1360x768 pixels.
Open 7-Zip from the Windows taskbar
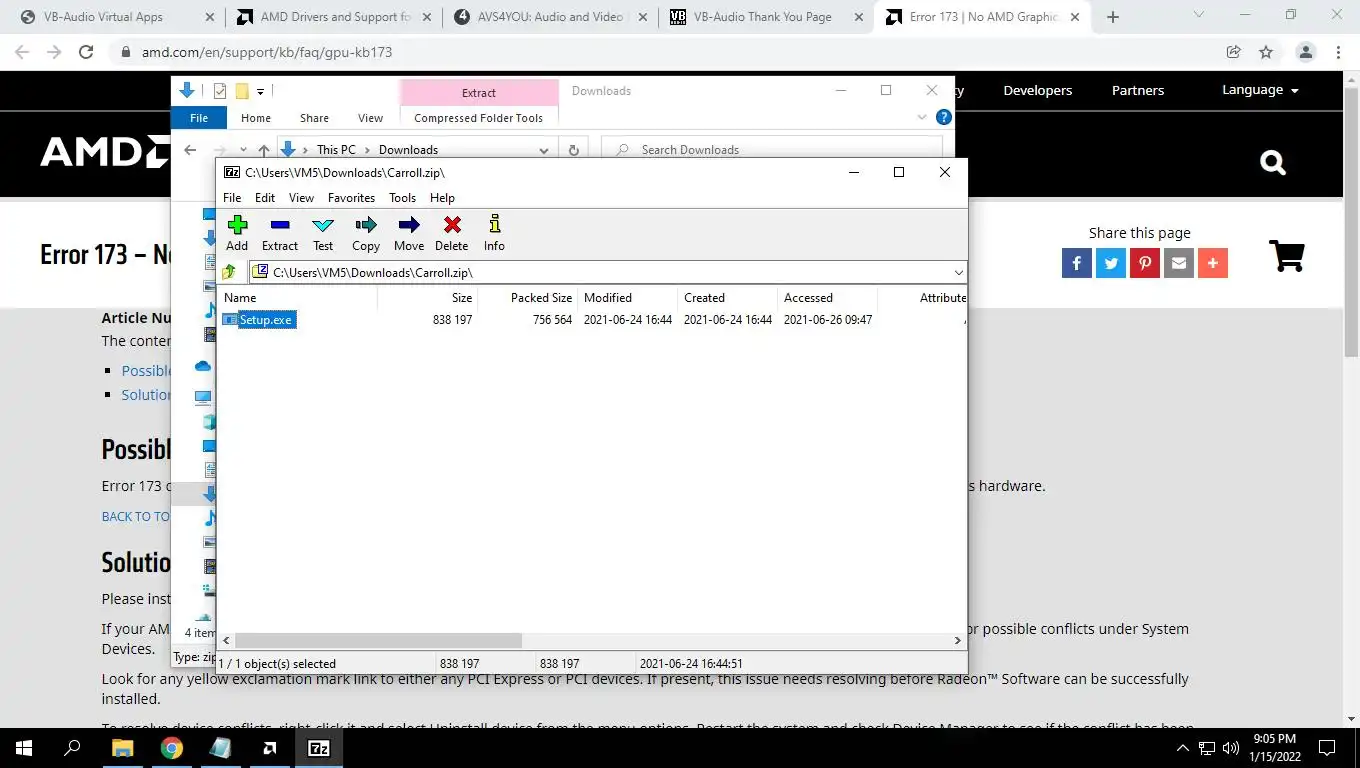319,748
